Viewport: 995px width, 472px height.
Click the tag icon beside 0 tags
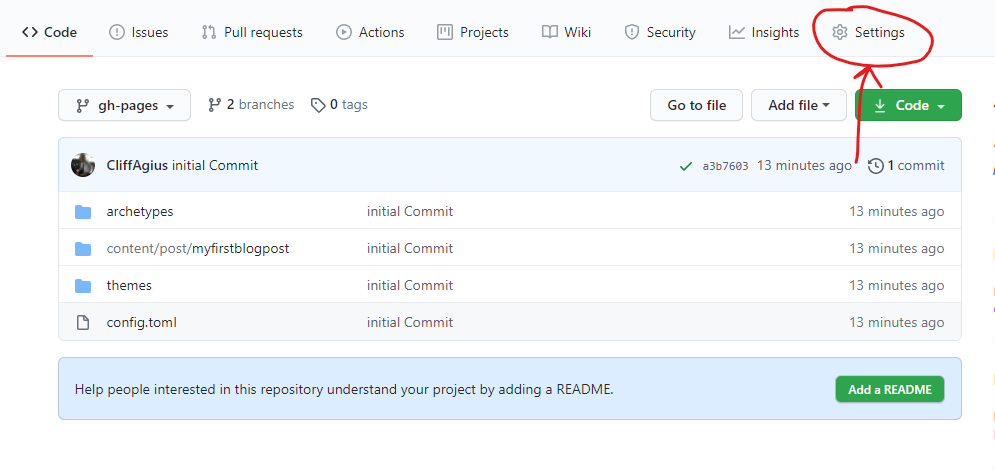[x=318, y=105]
